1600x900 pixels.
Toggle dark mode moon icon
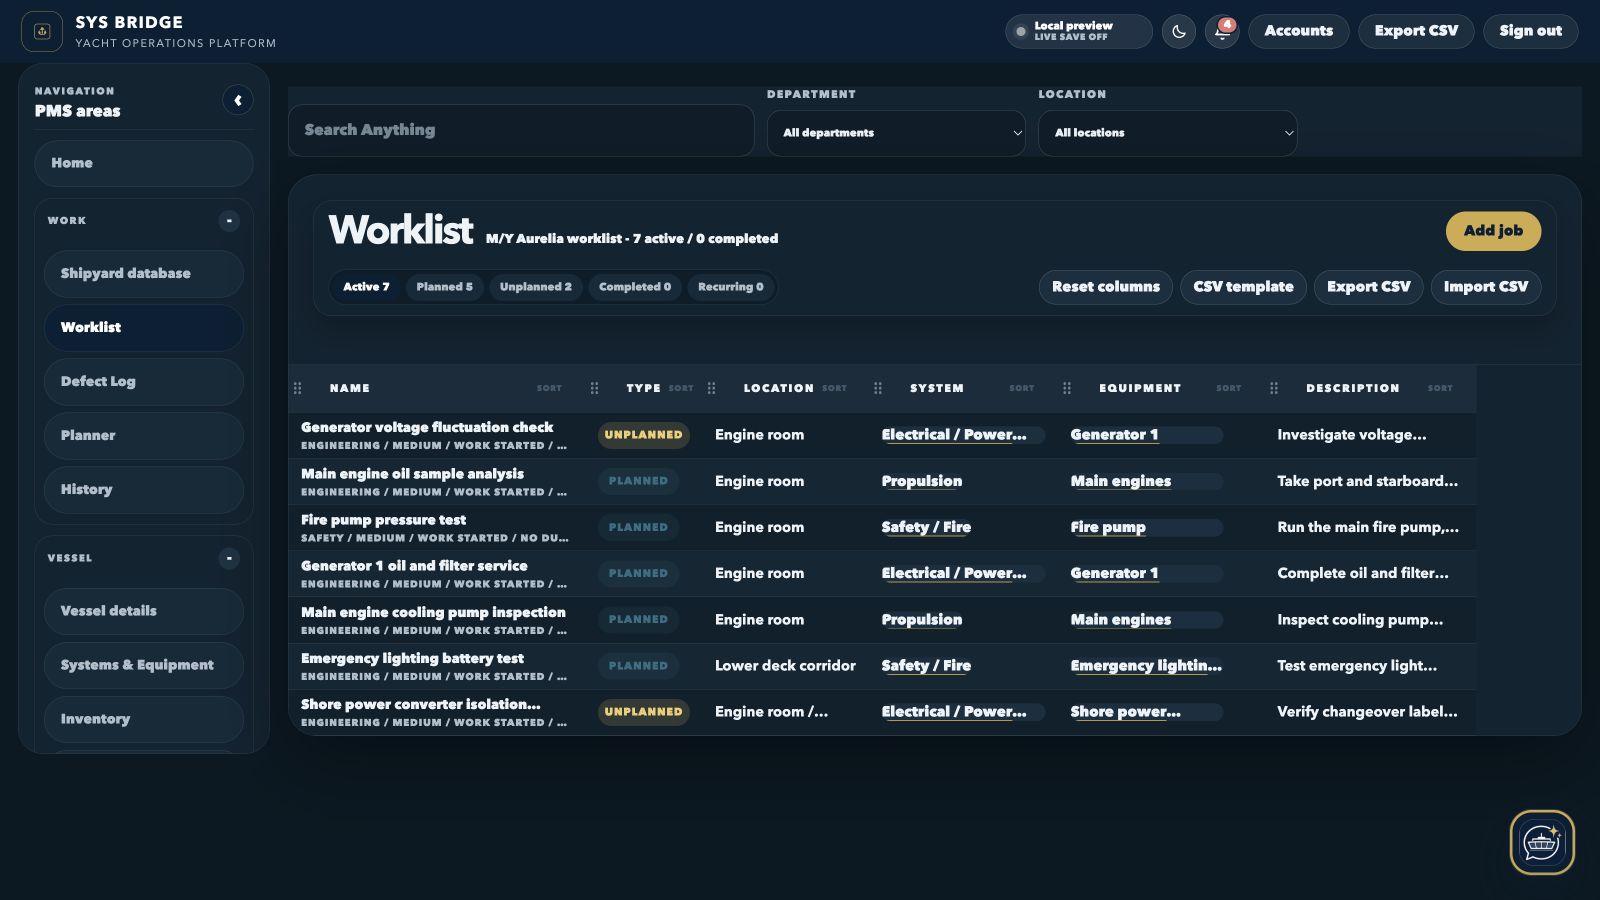point(1178,31)
